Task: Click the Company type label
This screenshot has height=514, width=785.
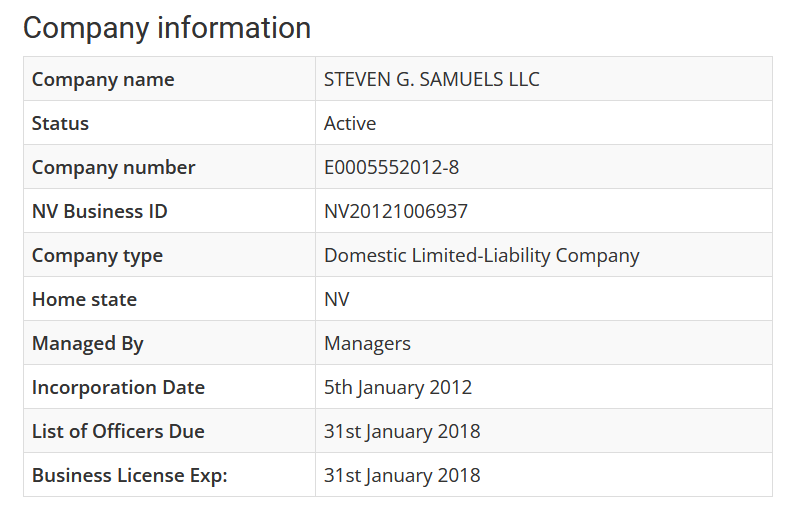Action: pyautogui.click(x=97, y=256)
